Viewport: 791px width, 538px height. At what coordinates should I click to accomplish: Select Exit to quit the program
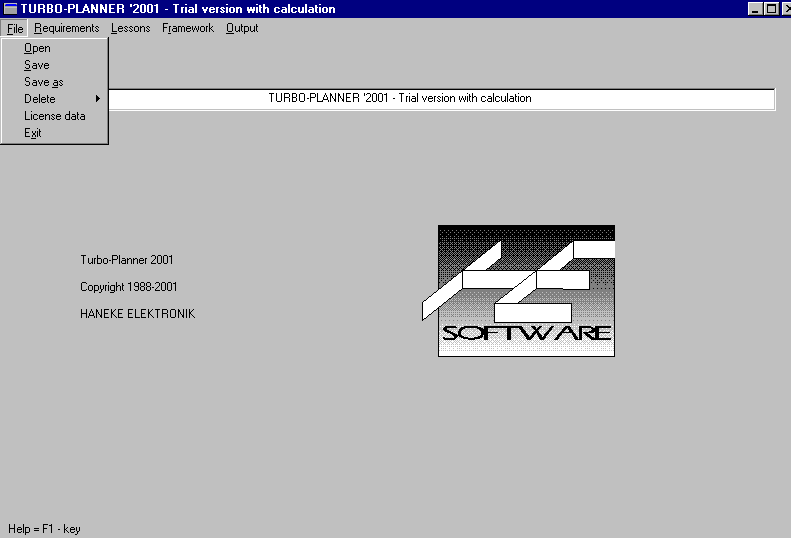tap(54, 133)
